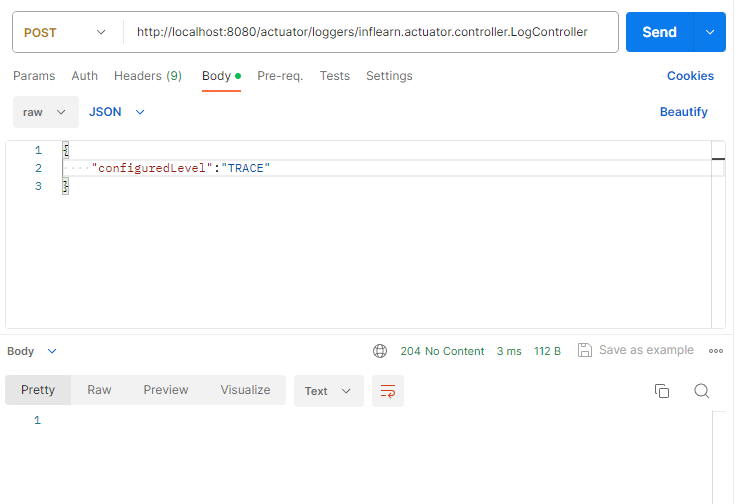Expand the response Body dropdown

click(x=31, y=351)
